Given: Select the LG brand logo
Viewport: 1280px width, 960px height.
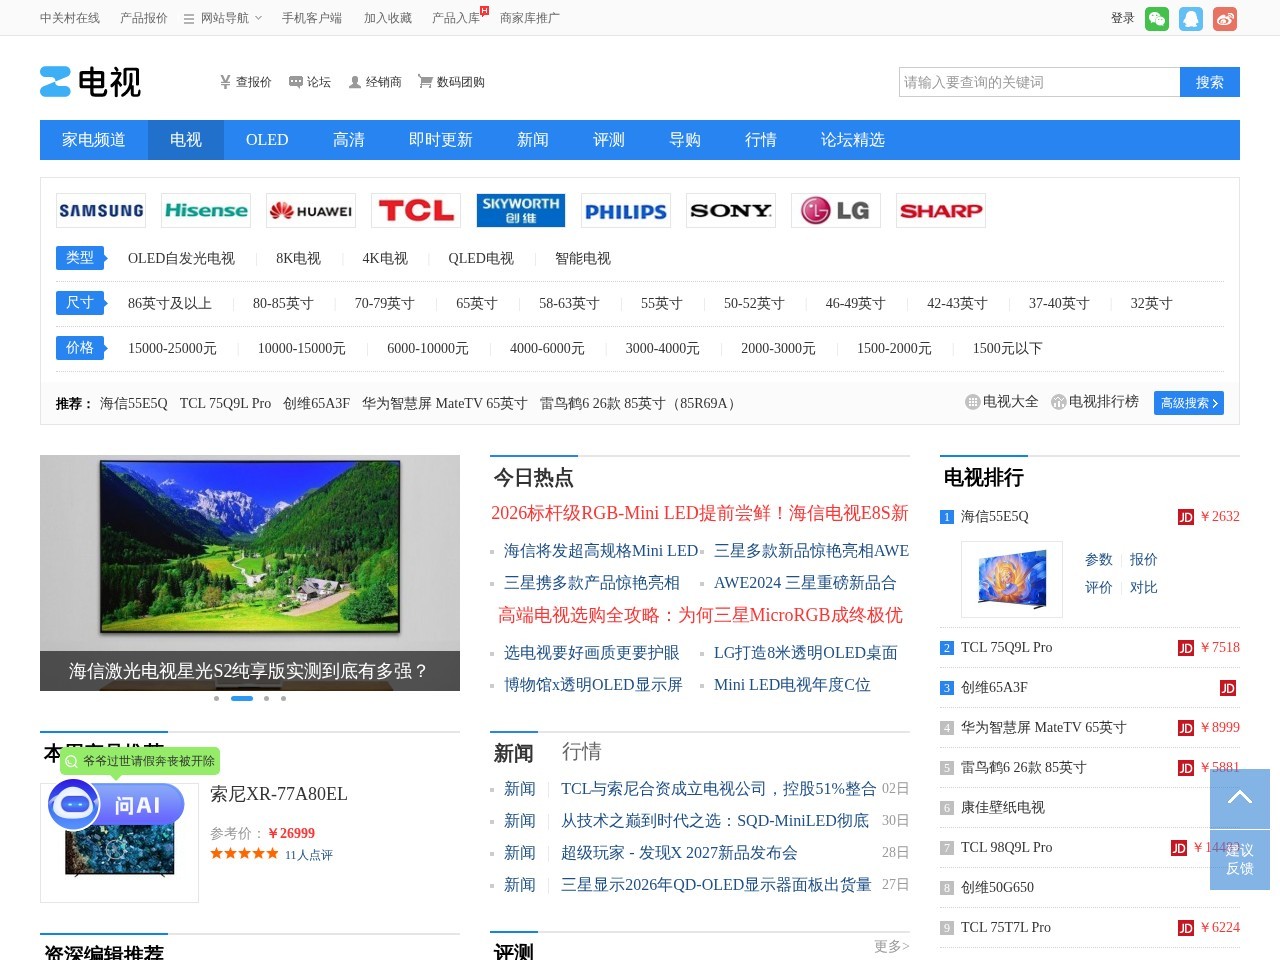Looking at the screenshot, I should pos(836,211).
